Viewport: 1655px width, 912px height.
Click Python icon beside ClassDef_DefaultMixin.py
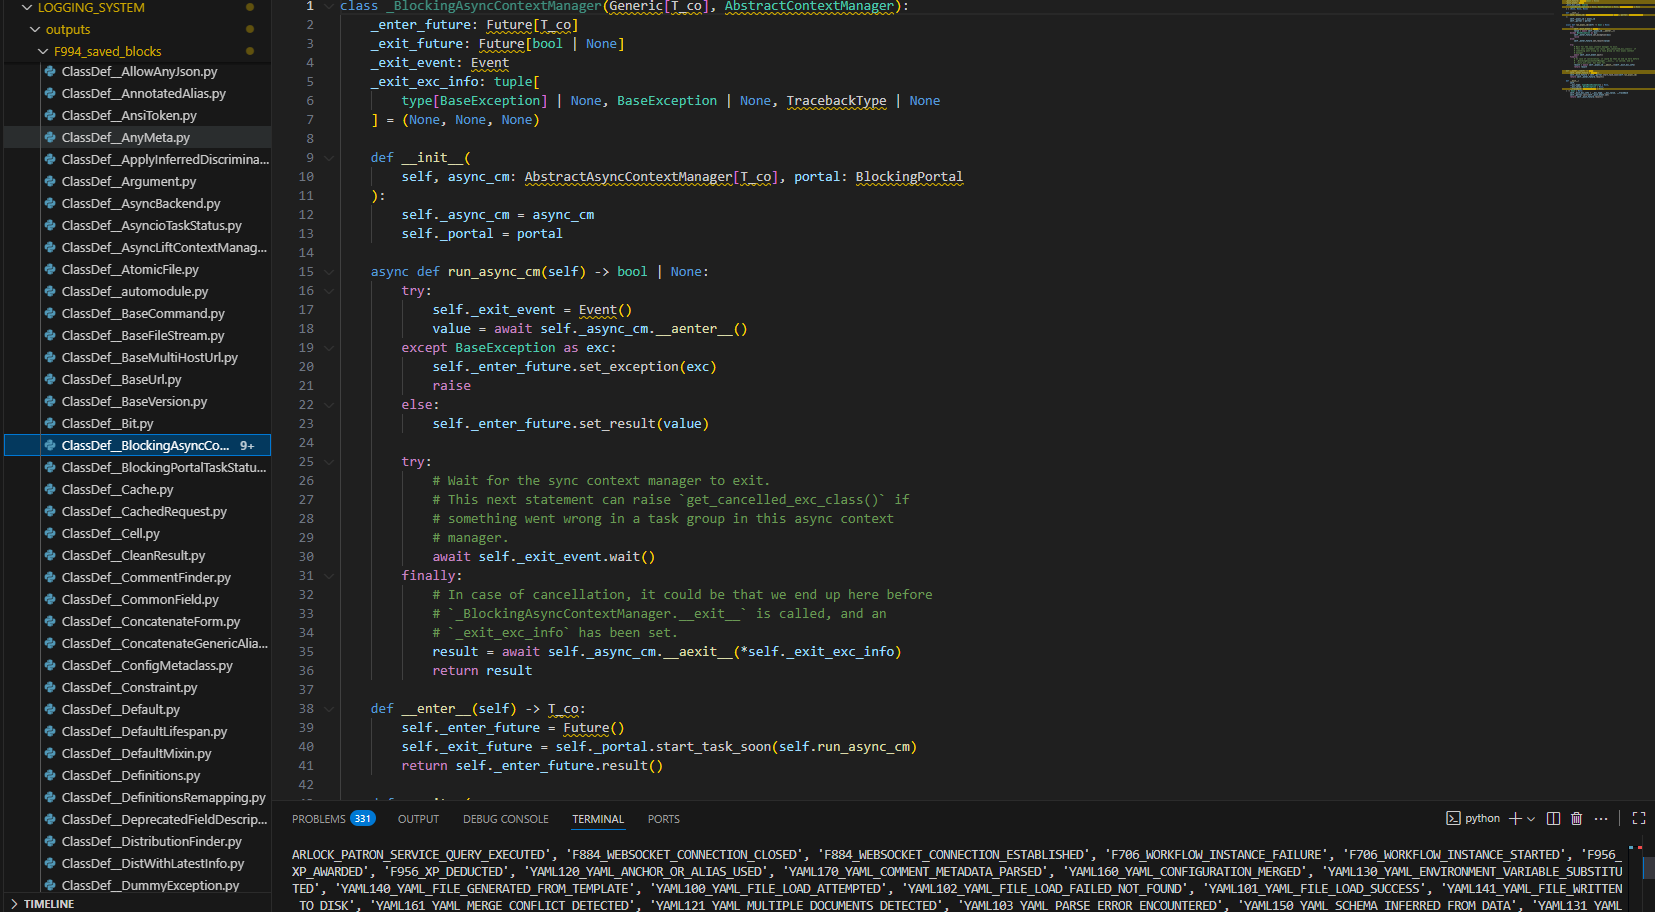50,753
